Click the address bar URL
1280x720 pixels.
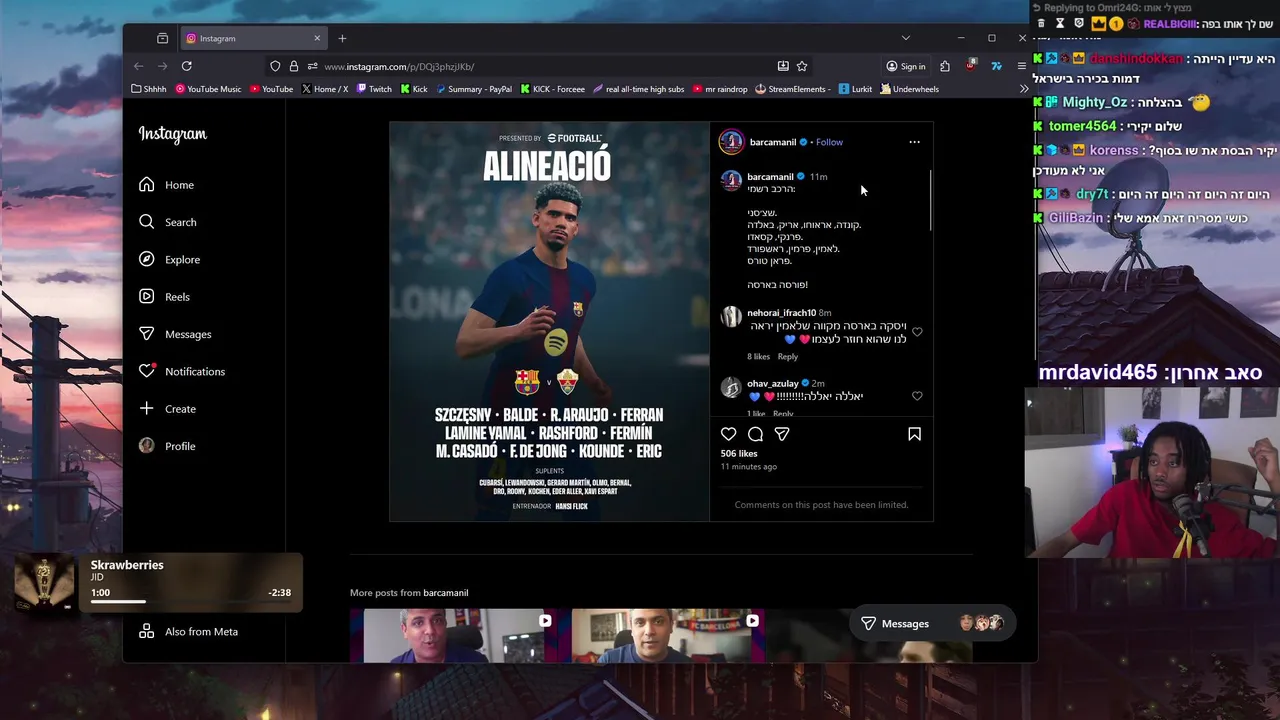click(399, 67)
